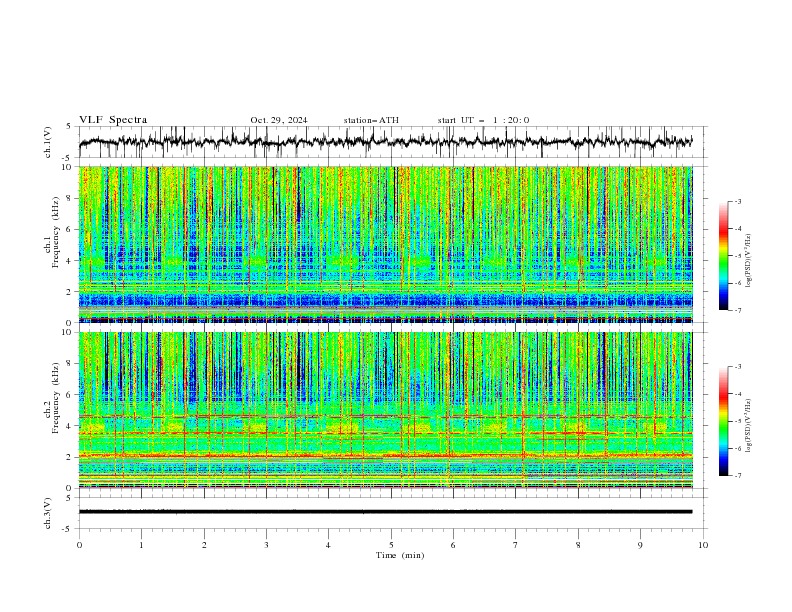Click the time axis tick "5"
This screenshot has height=612, width=792.
point(391,545)
